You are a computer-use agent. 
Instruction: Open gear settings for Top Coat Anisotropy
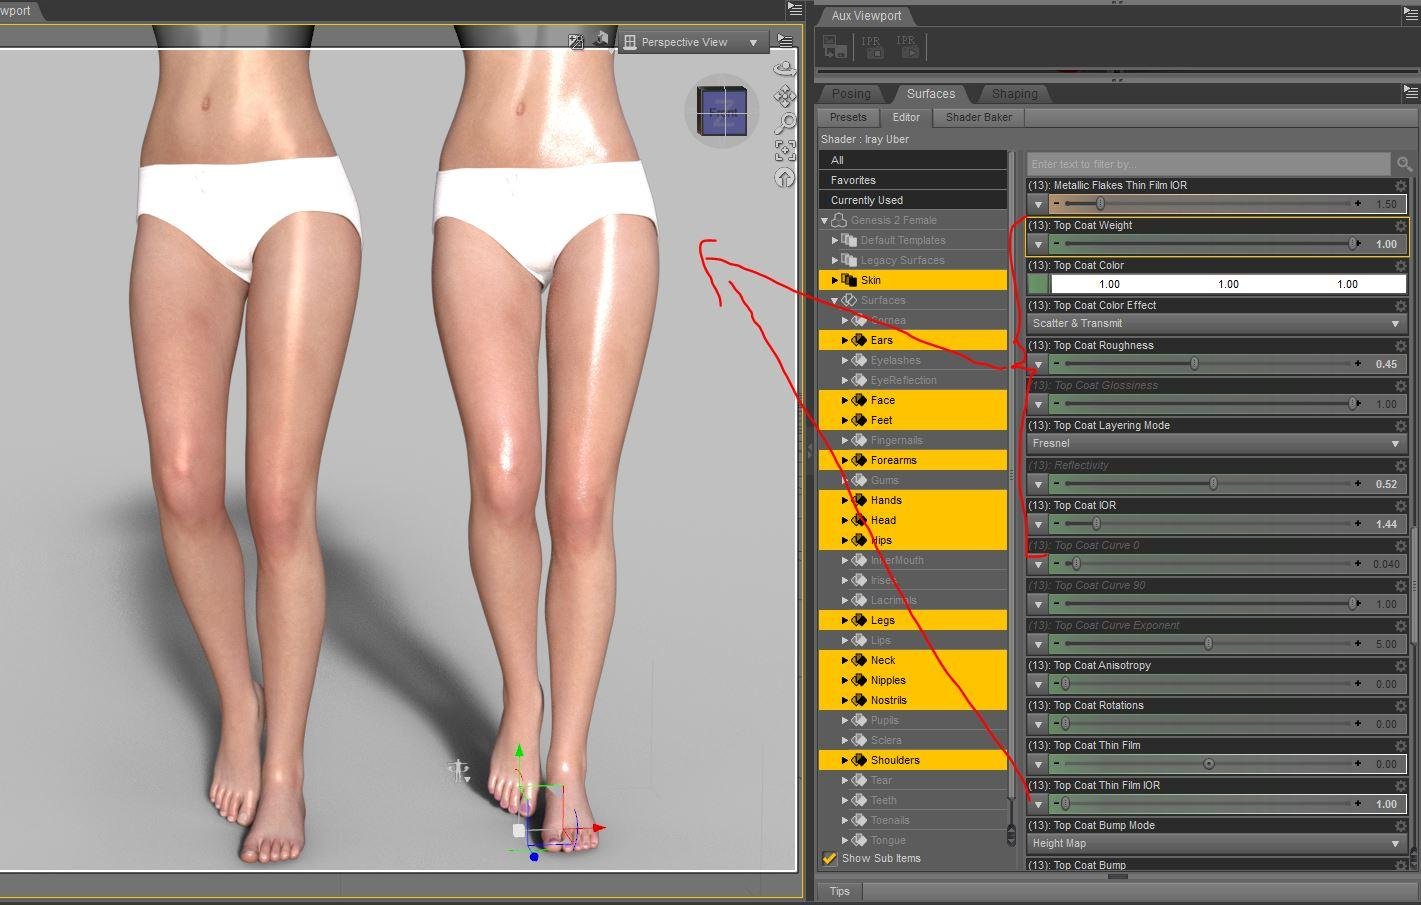(1400, 666)
